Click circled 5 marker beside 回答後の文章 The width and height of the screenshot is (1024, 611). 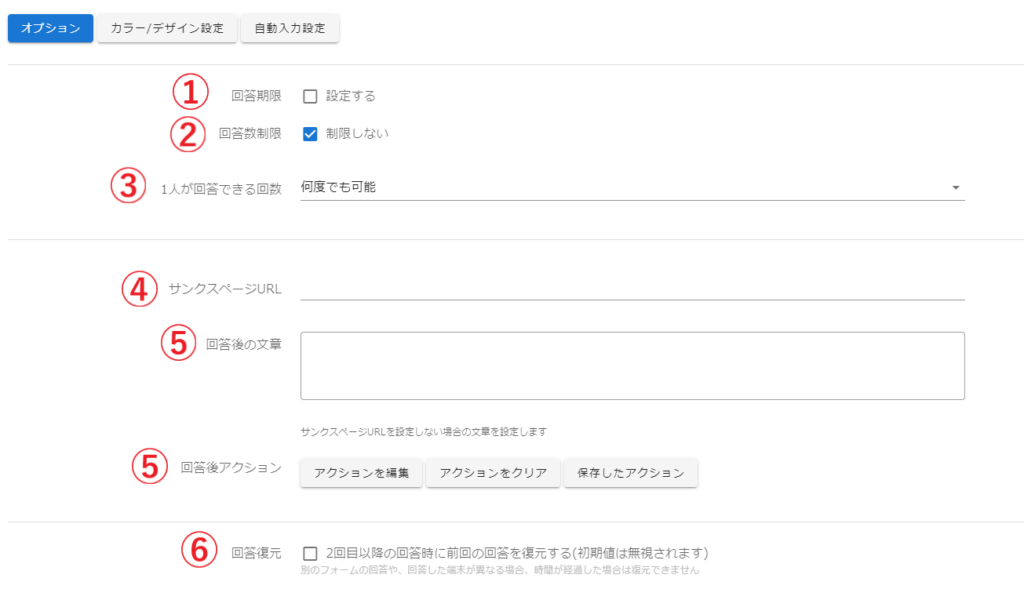179,343
